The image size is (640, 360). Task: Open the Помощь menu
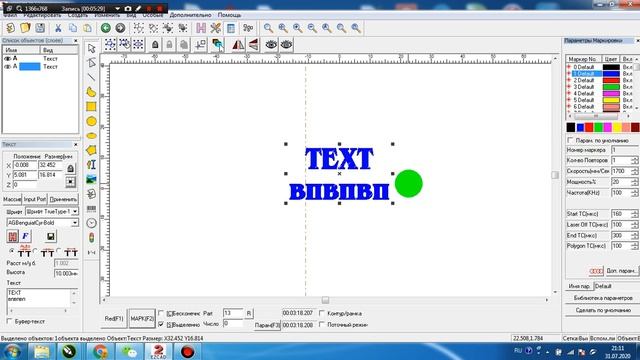click(229, 15)
